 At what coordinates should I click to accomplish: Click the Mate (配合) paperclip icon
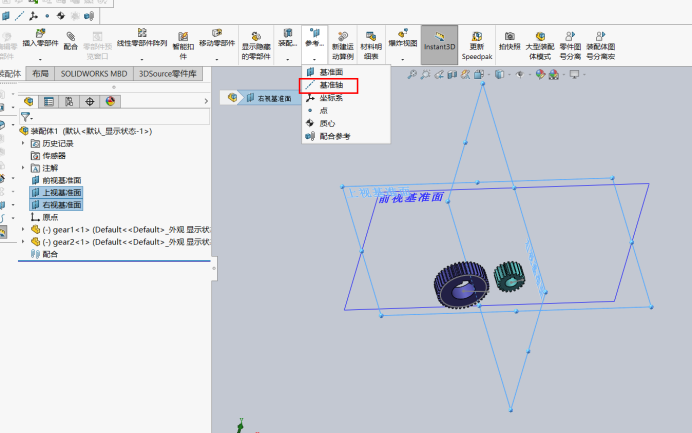70,36
